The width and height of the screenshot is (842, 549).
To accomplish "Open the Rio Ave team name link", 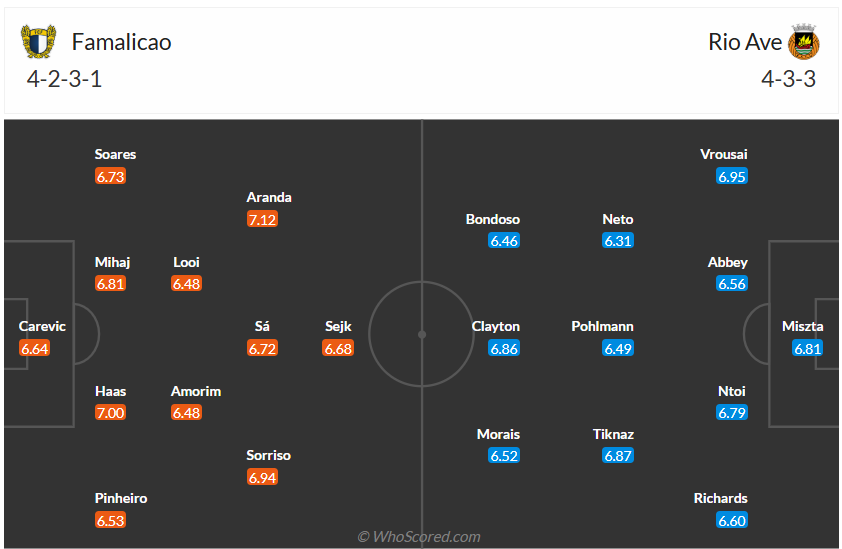I will 745,42.
